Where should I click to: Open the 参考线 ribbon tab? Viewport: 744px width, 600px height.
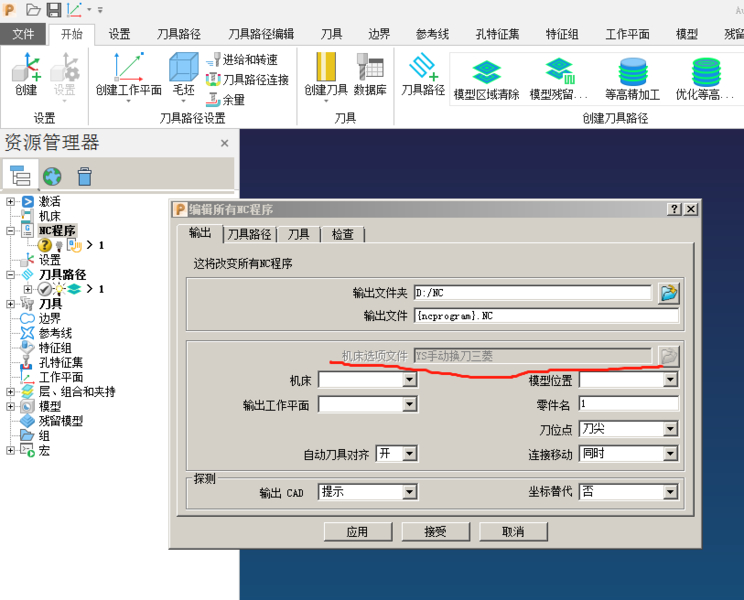tap(432, 34)
